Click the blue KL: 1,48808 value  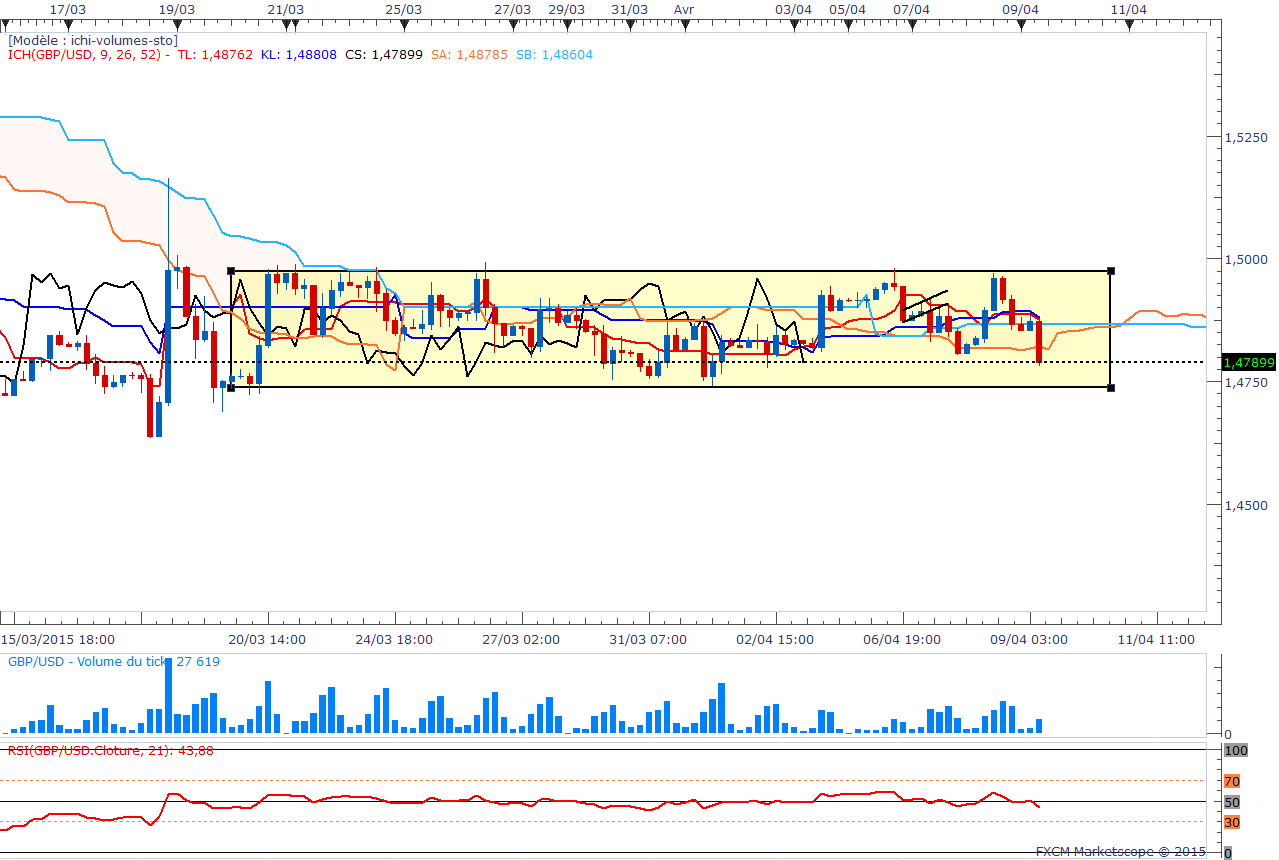click(x=299, y=55)
